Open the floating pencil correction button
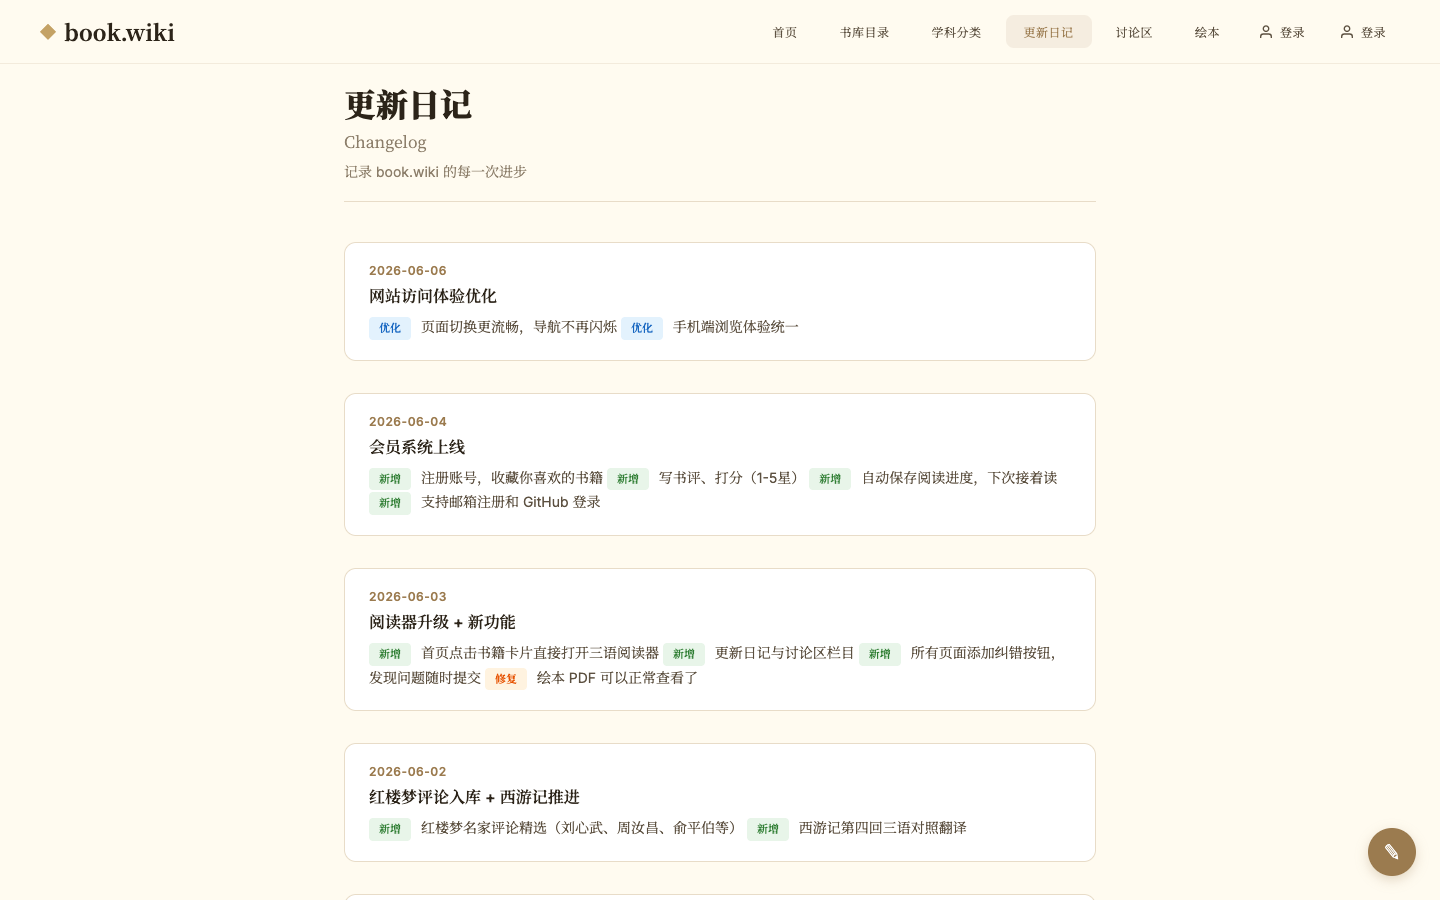1440x900 pixels. click(x=1392, y=852)
